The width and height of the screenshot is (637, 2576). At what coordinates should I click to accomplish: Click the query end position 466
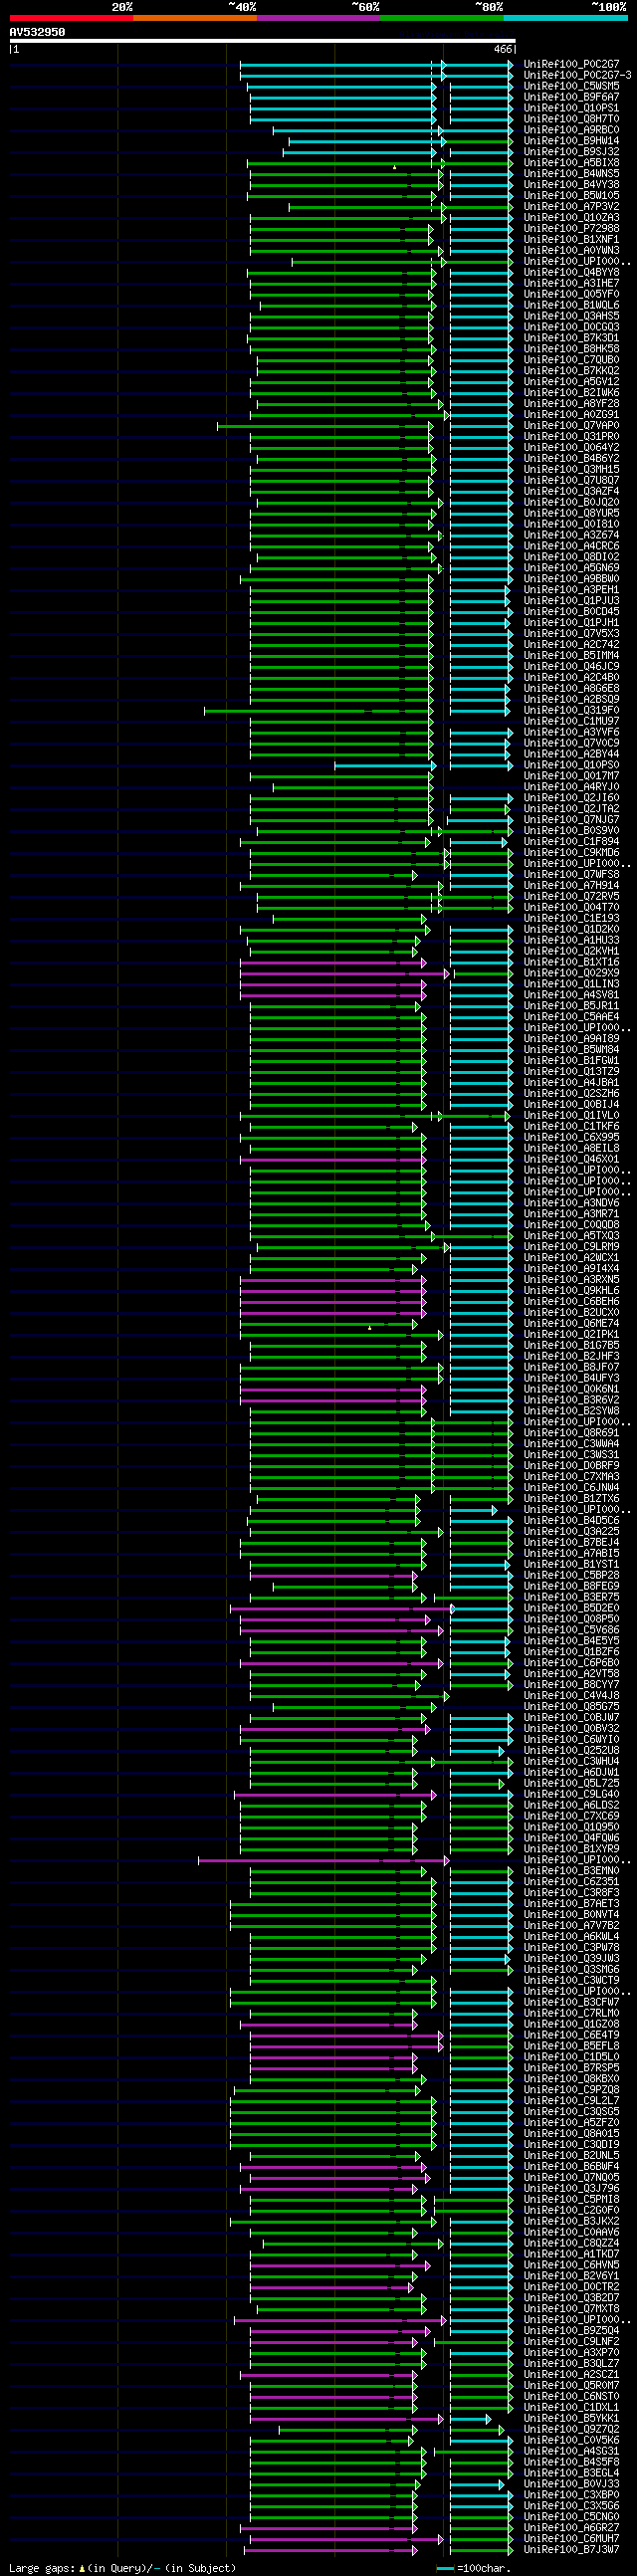[502, 49]
